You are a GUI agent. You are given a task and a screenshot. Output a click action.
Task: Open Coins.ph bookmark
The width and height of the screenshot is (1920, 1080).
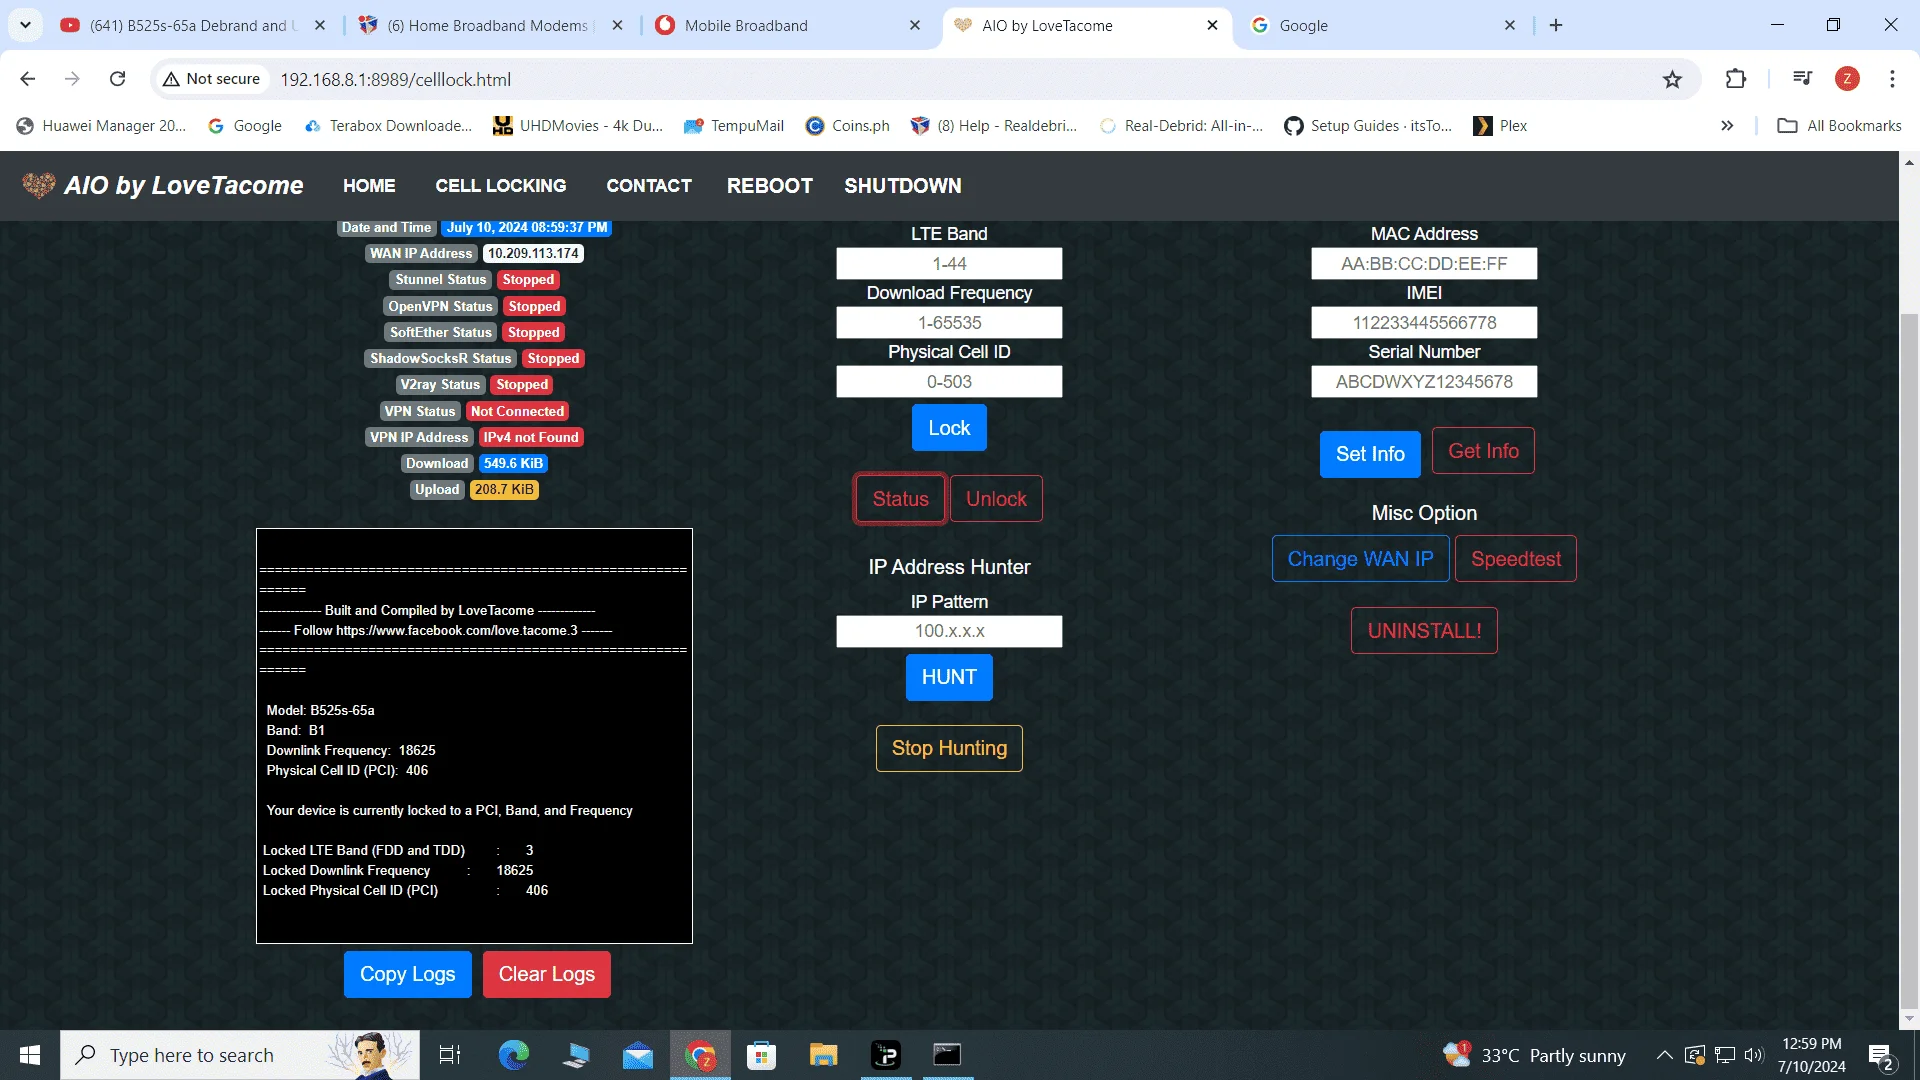click(x=848, y=125)
